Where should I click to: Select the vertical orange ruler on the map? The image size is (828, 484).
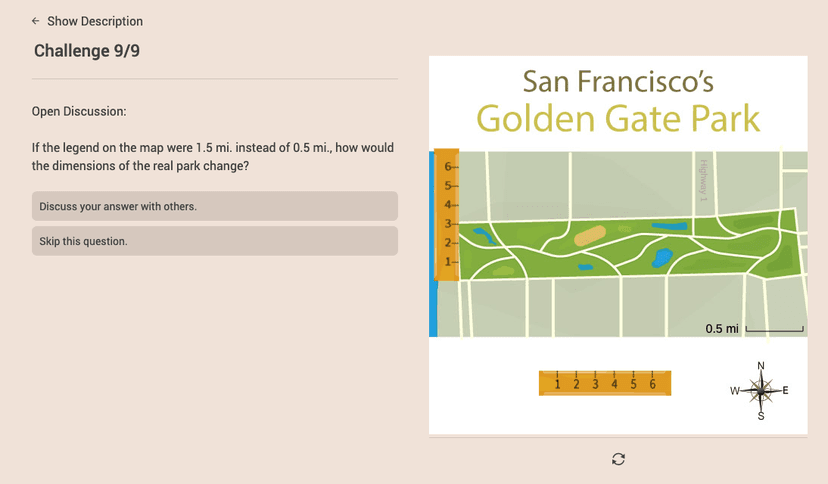coord(446,215)
